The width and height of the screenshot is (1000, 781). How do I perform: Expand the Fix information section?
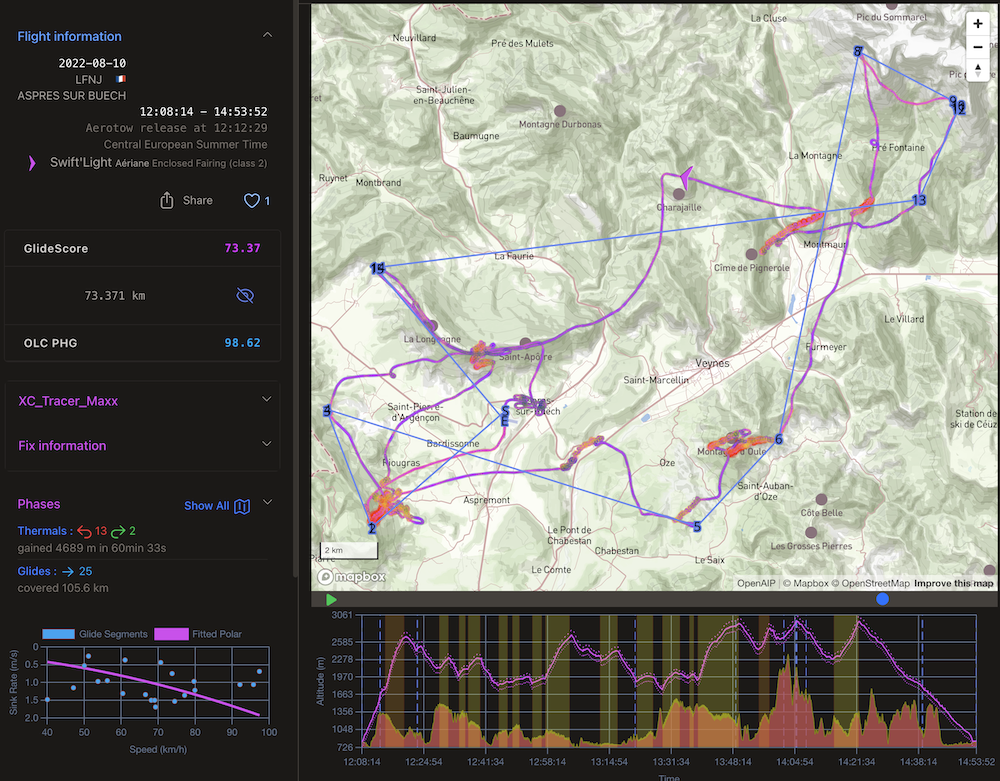point(267,444)
